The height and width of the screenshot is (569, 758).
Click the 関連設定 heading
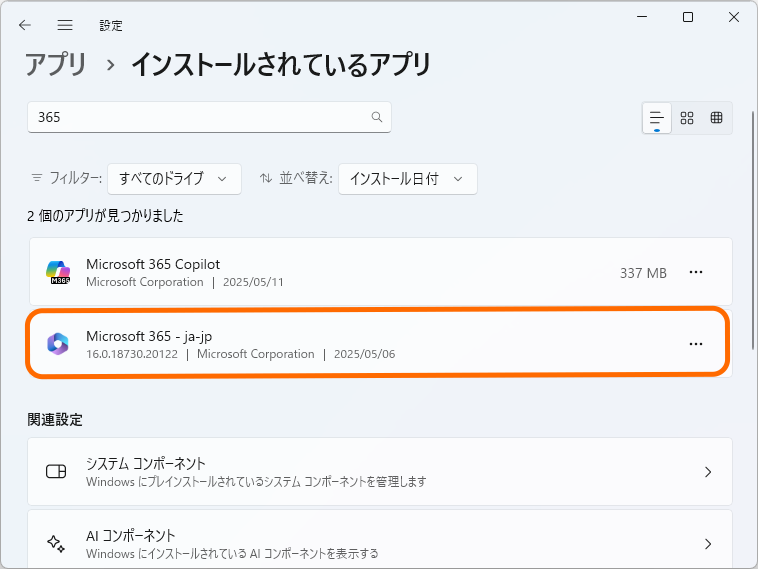55,420
